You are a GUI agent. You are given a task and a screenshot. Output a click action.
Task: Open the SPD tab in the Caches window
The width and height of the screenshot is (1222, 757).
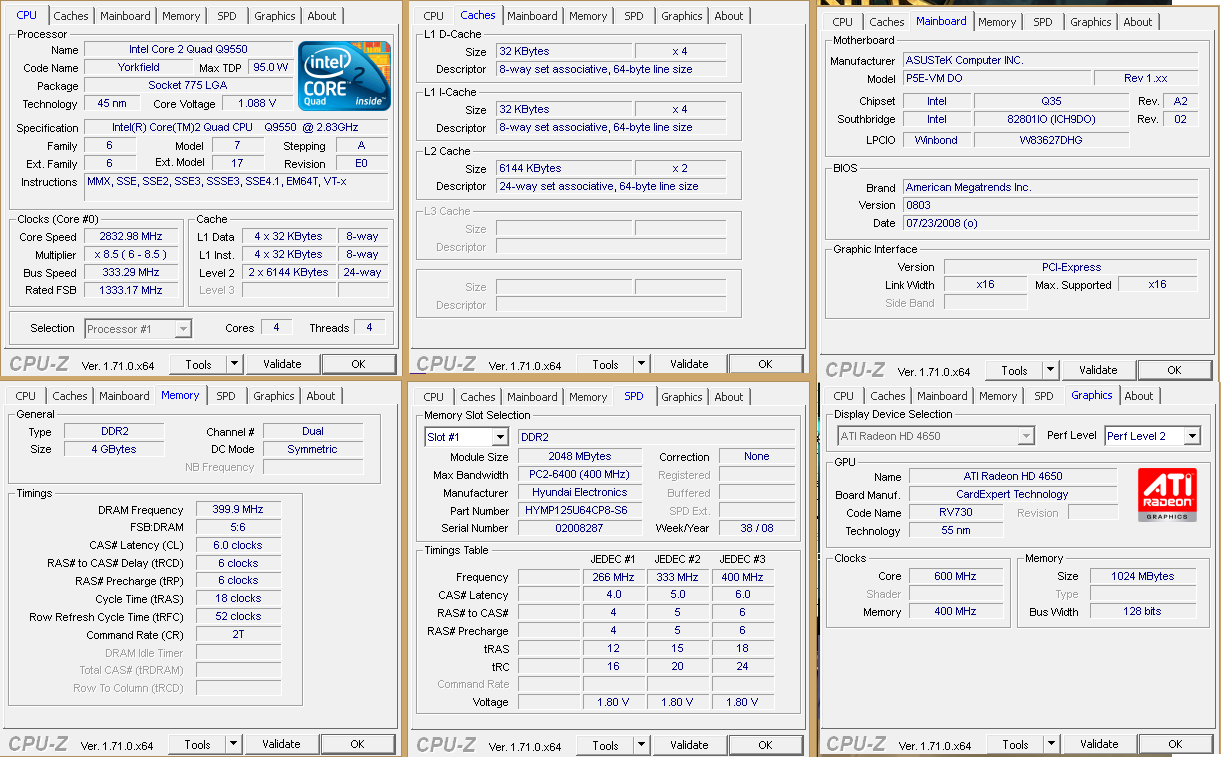click(634, 16)
